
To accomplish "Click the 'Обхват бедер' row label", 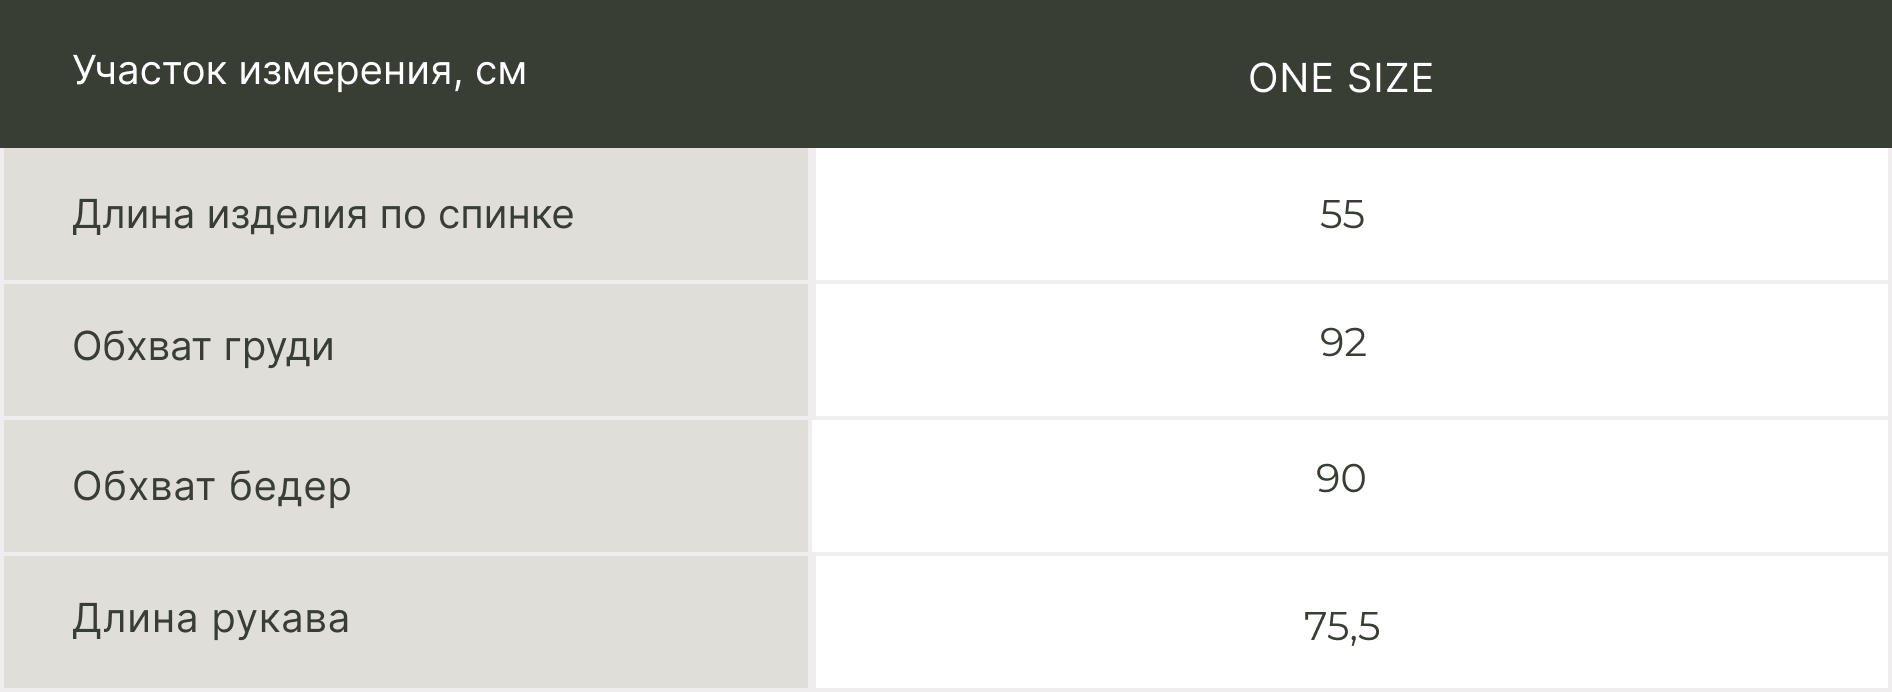I will [x=212, y=487].
